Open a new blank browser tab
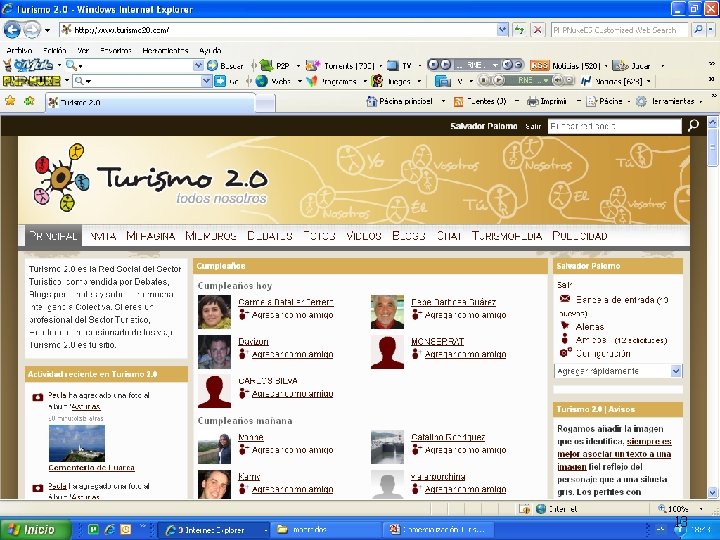Screen dimensions: 720x540 (265, 103)
